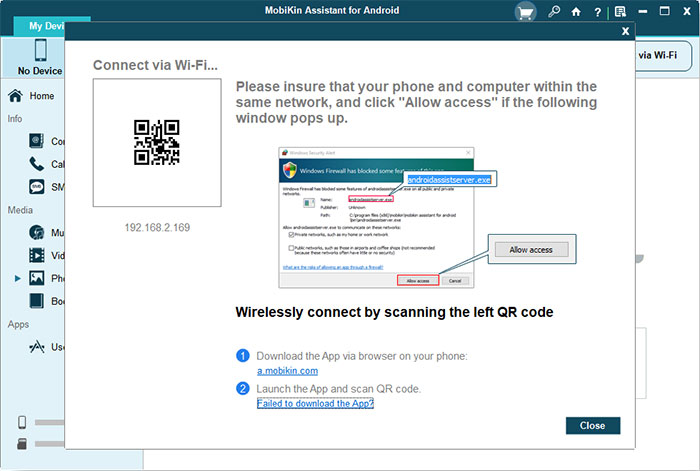Switch to the My Device tab
700x471 pixels.
coord(46,26)
